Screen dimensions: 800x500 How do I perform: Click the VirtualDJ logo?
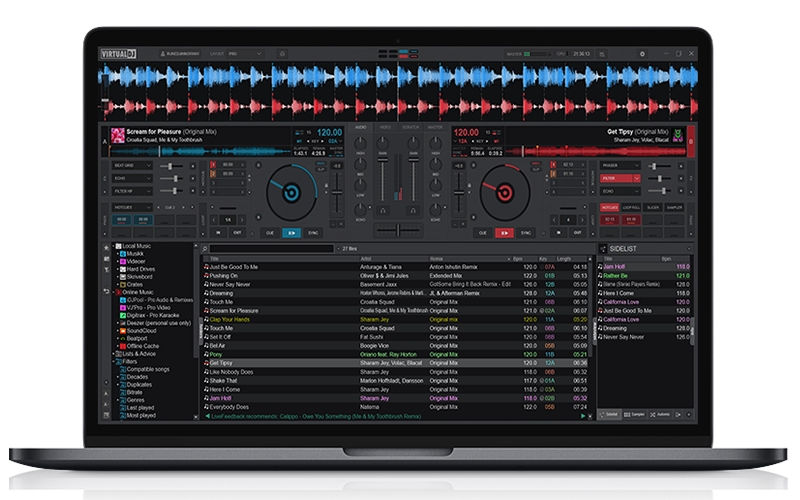coord(118,54)
